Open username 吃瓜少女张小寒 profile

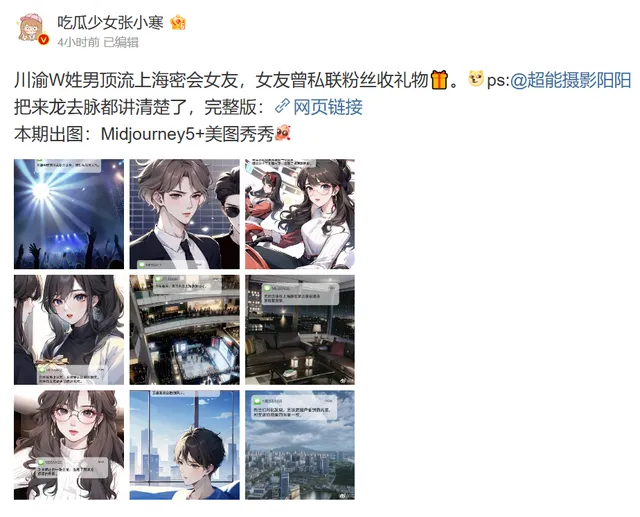(x=110, y=22)
